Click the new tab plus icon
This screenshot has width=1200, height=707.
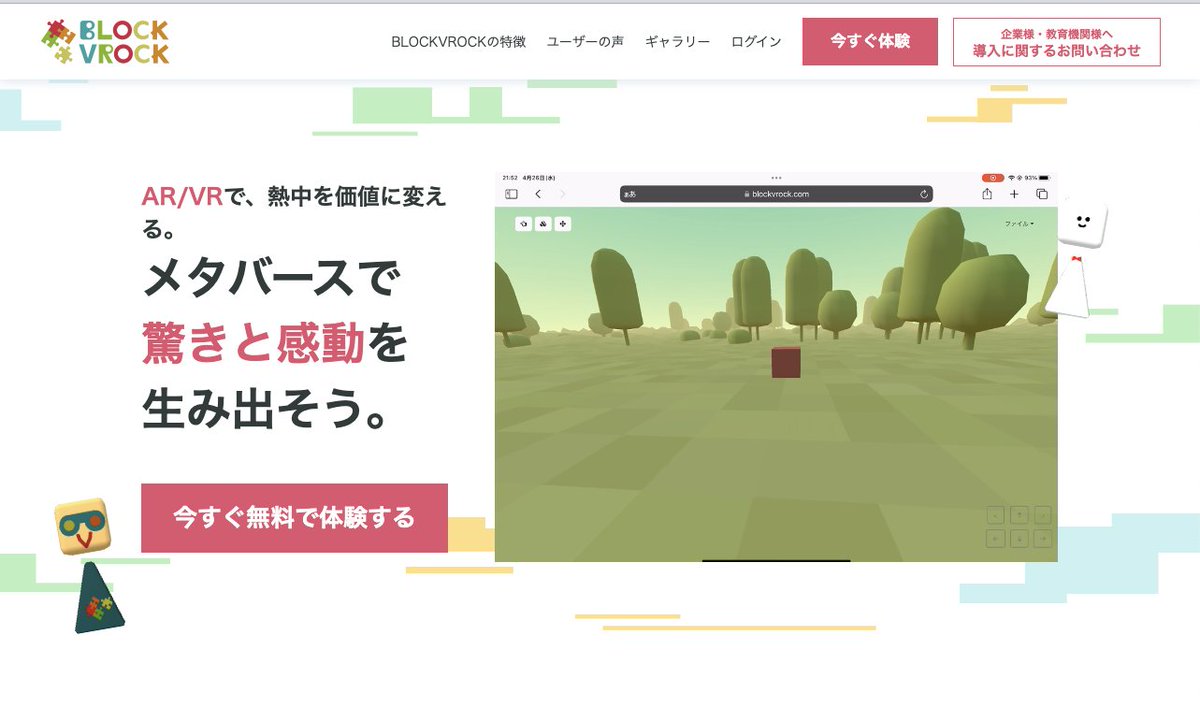pyautogui.click(x=1014, y=194)
